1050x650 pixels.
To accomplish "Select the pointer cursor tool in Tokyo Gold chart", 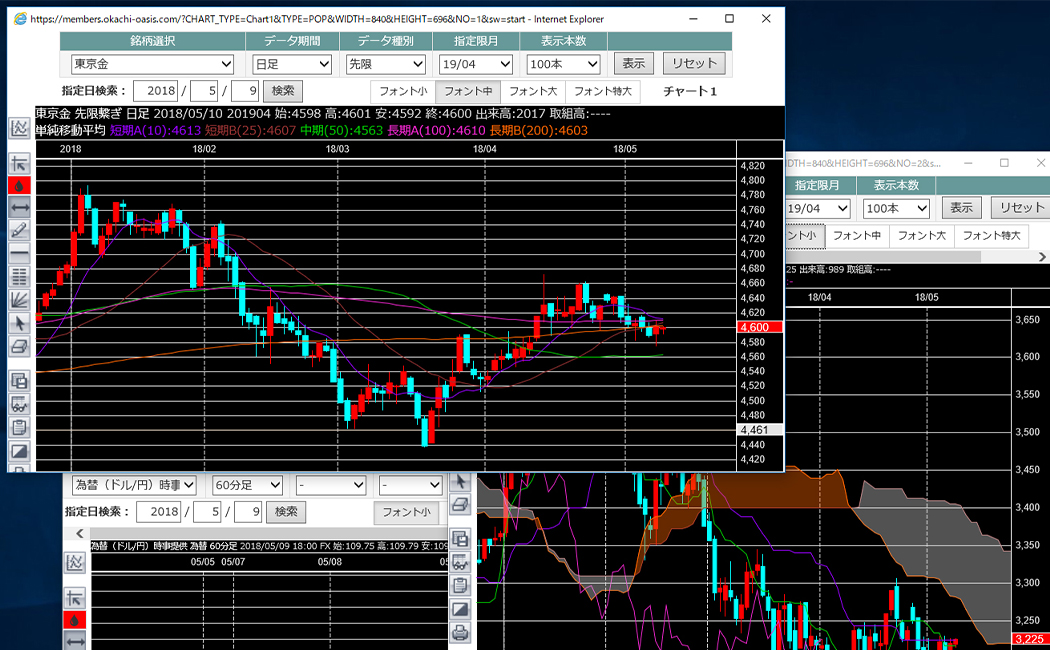I will [x=19, y=322].
